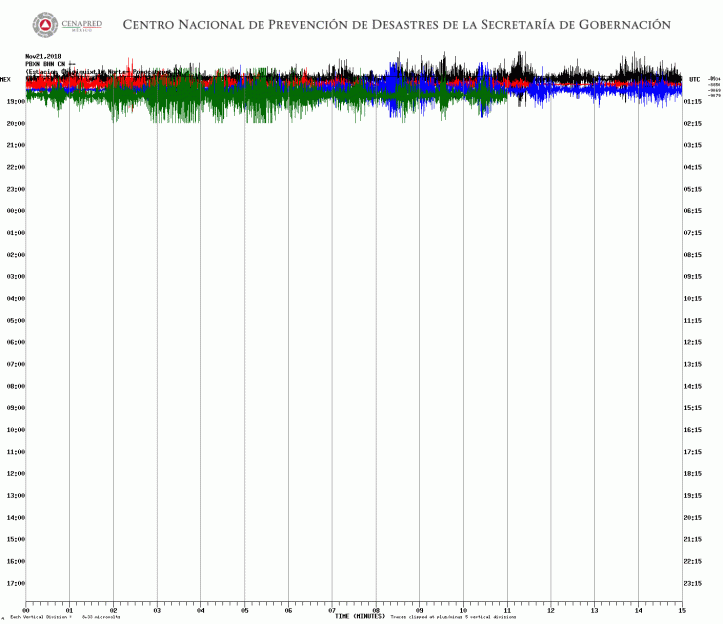Click the 12:00 local time row label
The image size is (723, 624).
(x=14, y=474)
